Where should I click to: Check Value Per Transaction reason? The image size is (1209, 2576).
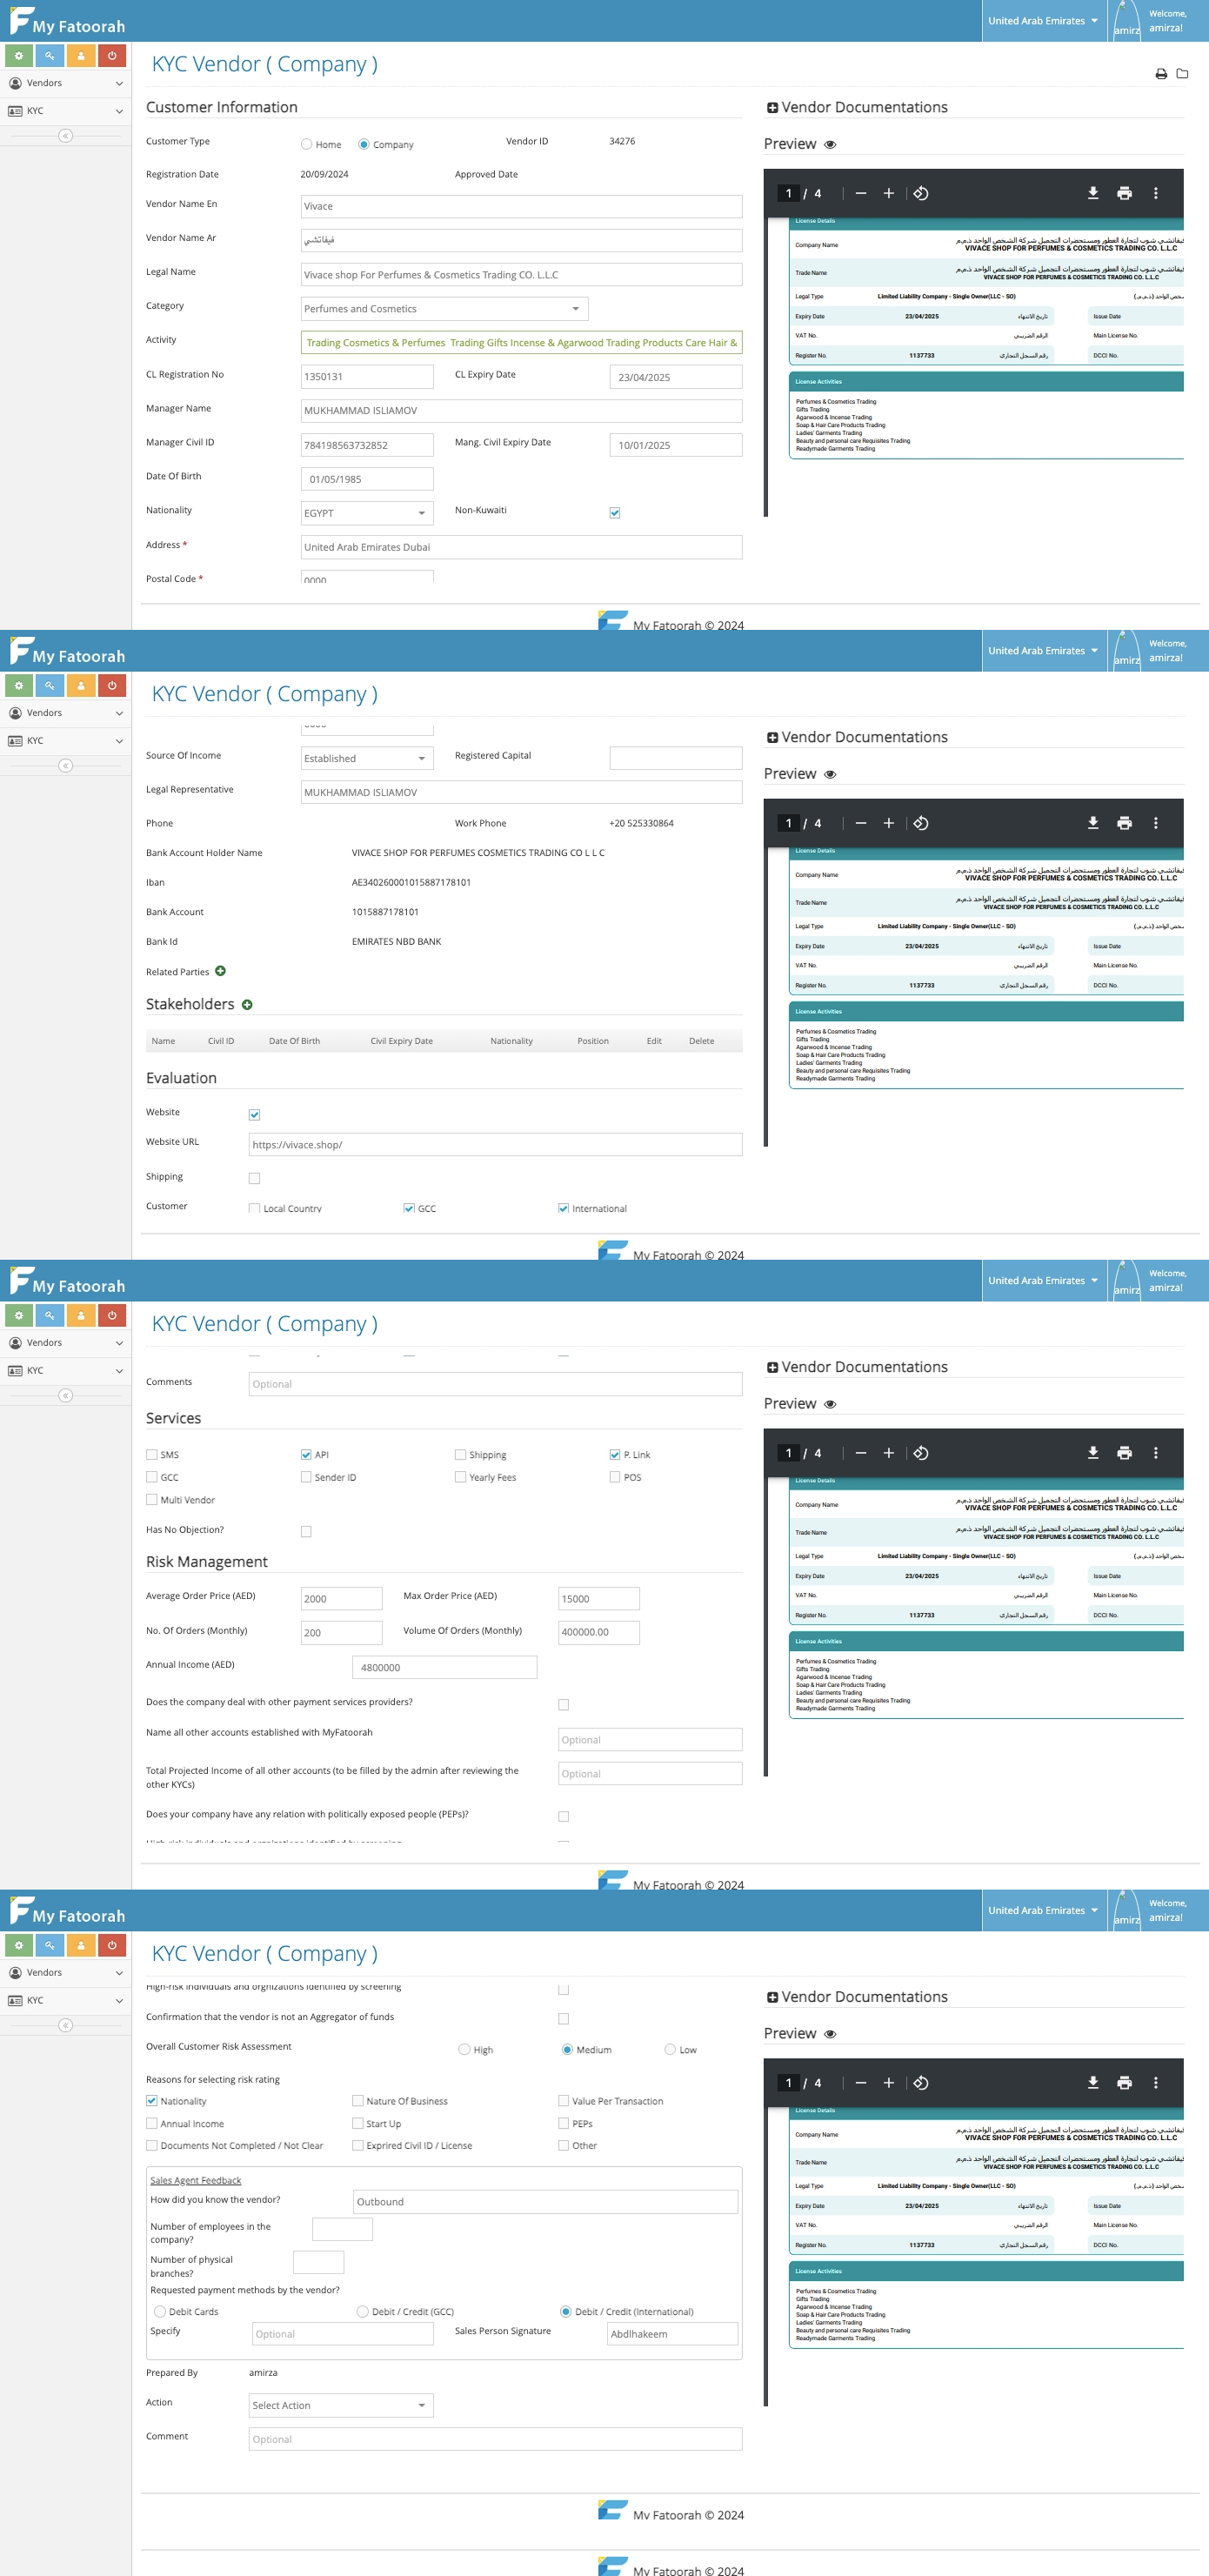563,2101
